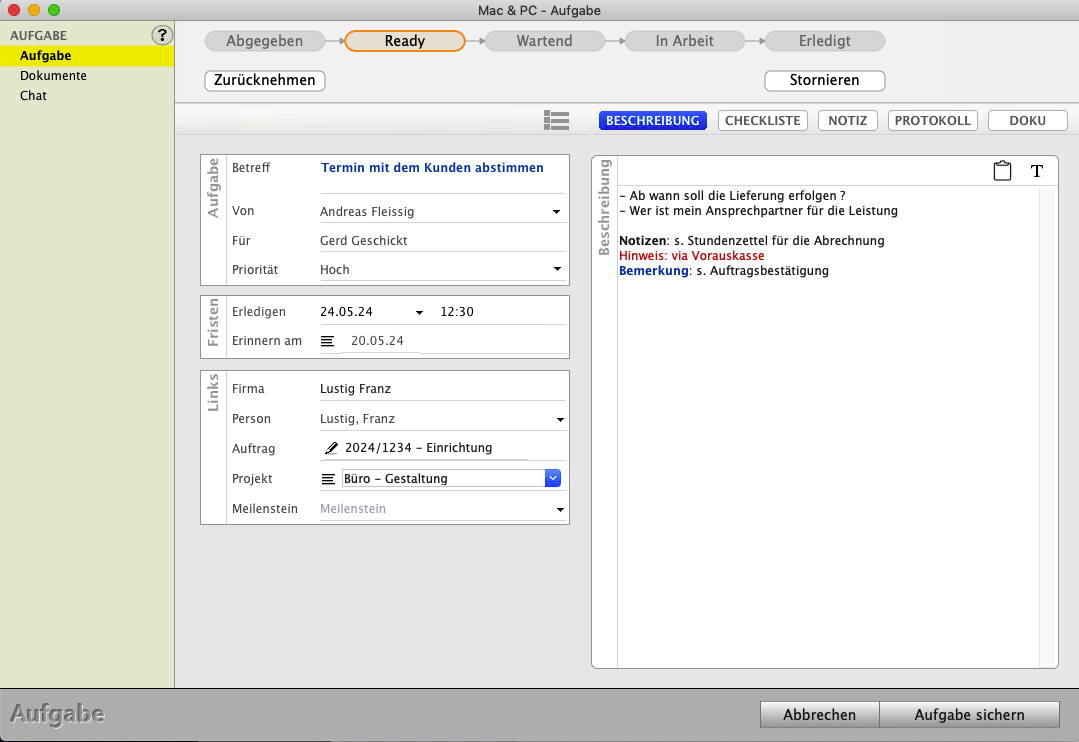Click the list icon beside Projekt
This screenshot has height=742, width=1079.
click(327, 479)
